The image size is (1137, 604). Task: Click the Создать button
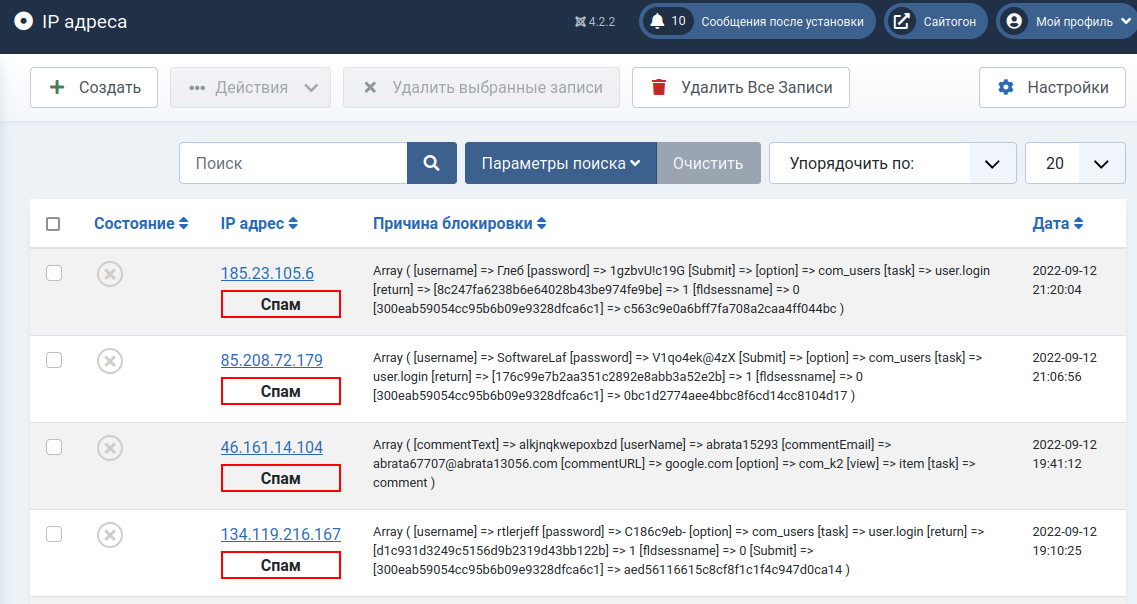(94, 88)
